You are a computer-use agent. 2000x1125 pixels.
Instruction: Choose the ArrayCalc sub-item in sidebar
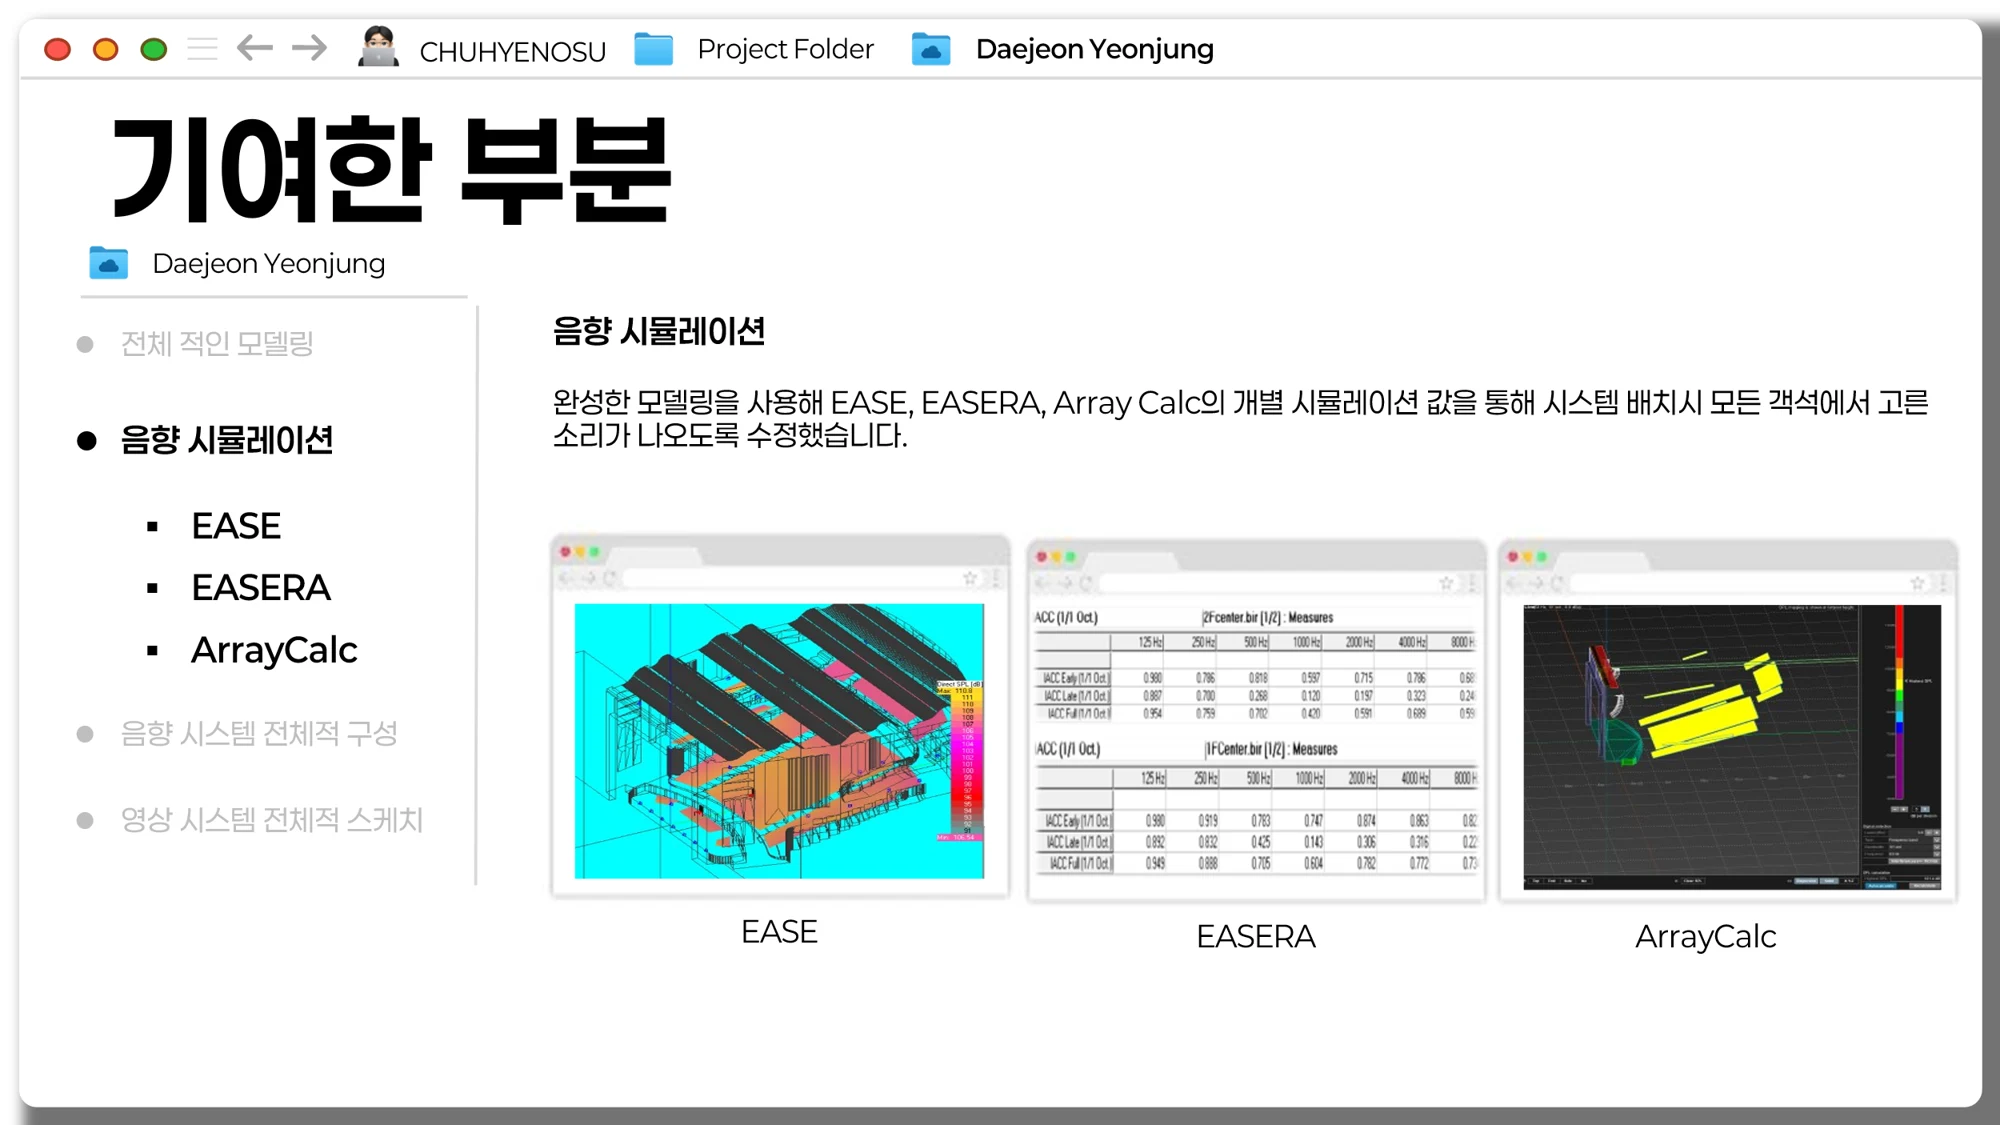click(x=274, y=650)
